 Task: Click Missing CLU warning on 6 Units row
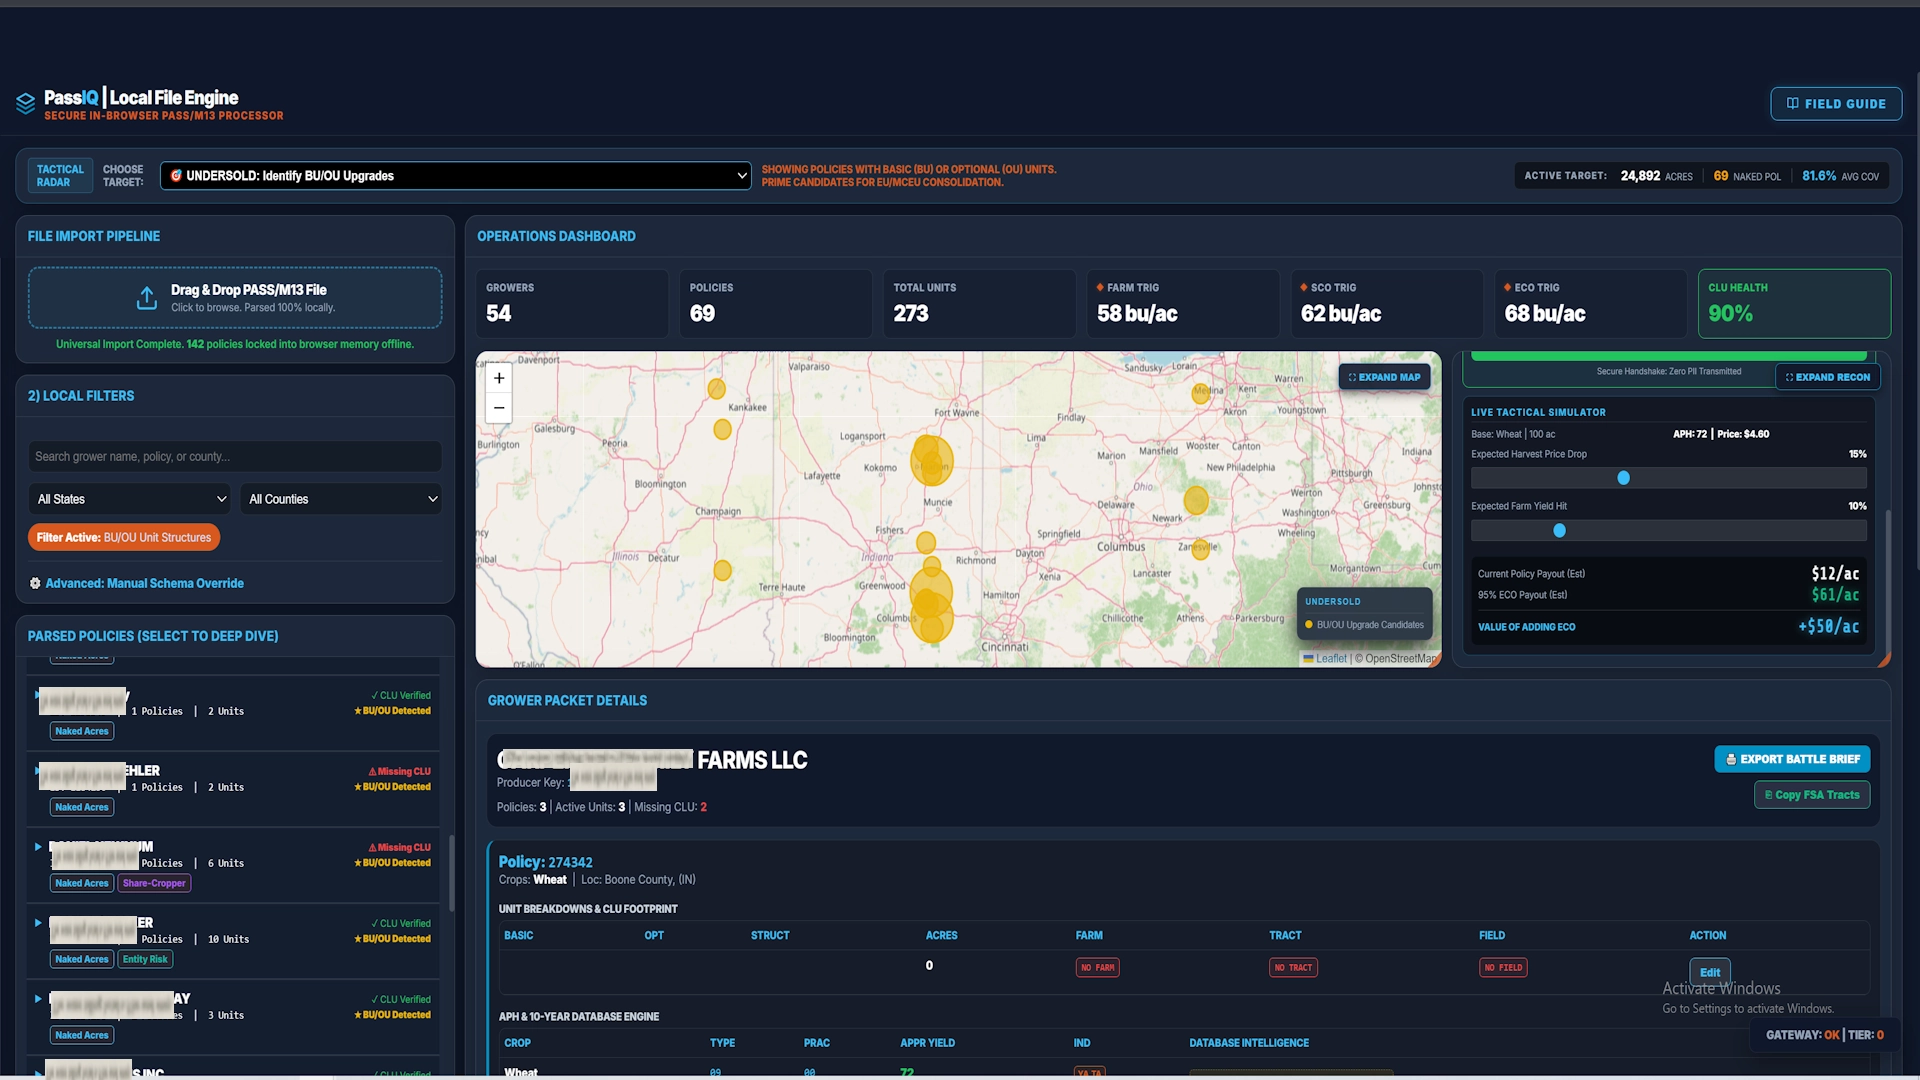click(x=399, y=848)
